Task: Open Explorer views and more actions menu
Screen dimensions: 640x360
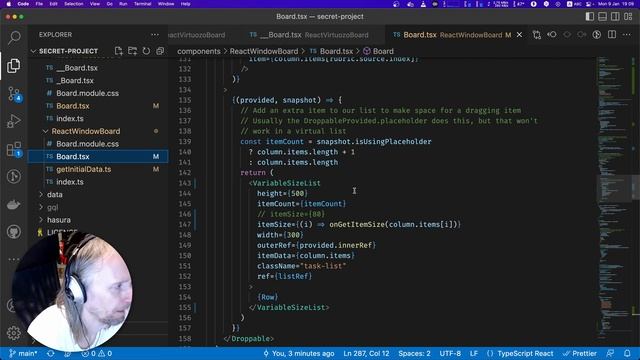Action: pyautogui.click(x=155, y=35)
